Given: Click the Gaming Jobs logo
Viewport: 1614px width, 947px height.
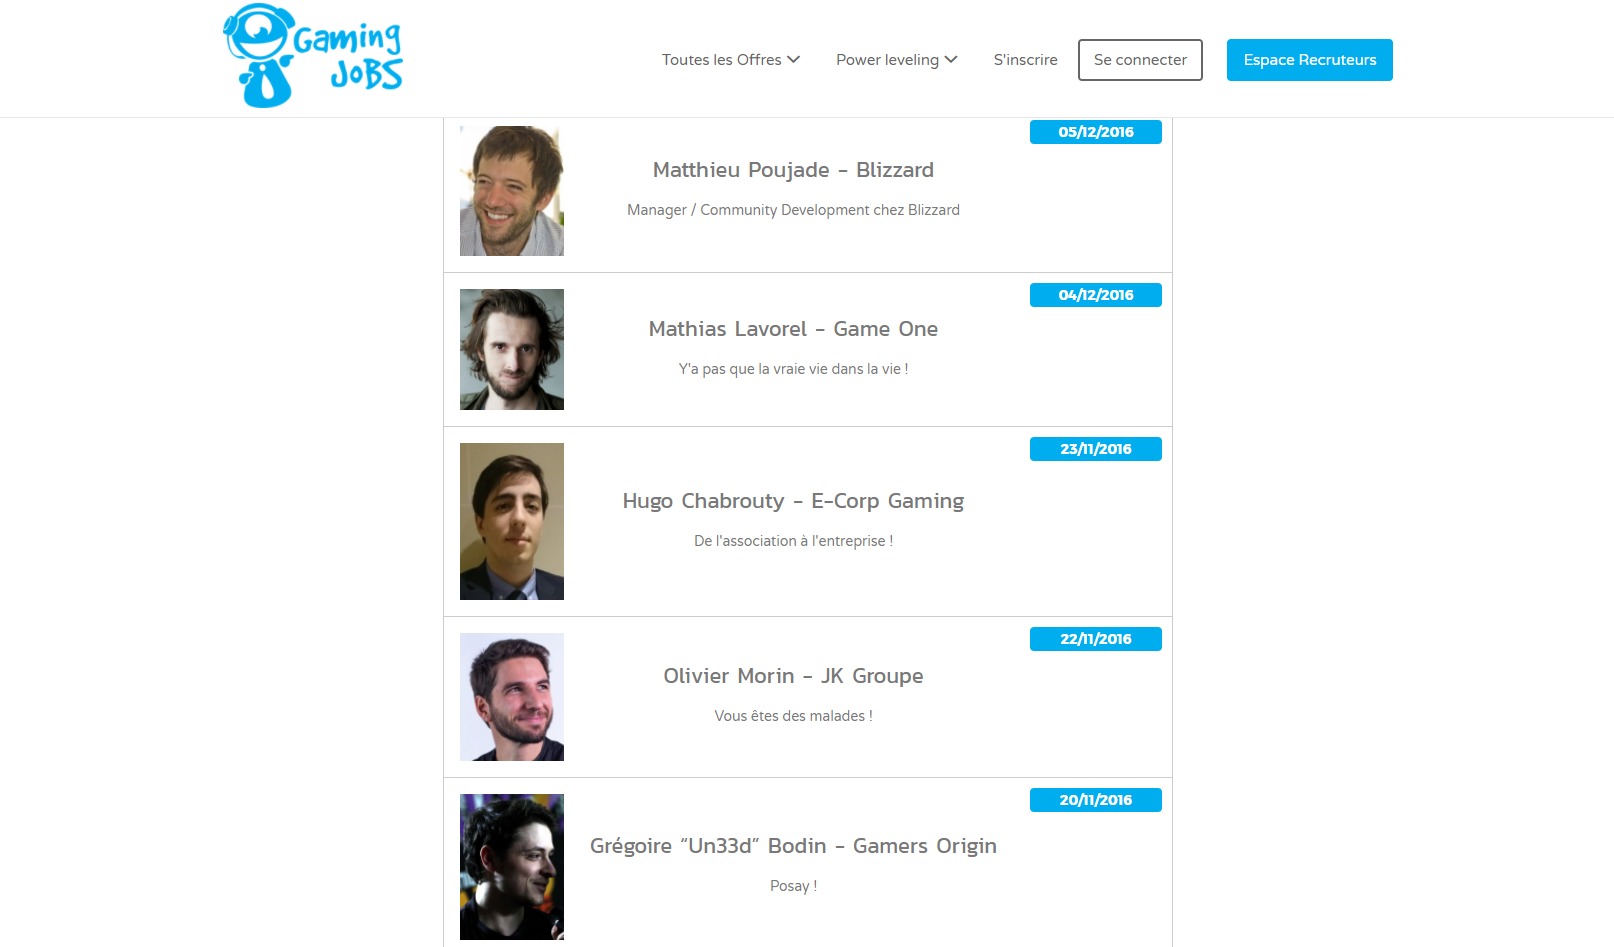Looking at the screenshot, I should click(x=312, y=56).
